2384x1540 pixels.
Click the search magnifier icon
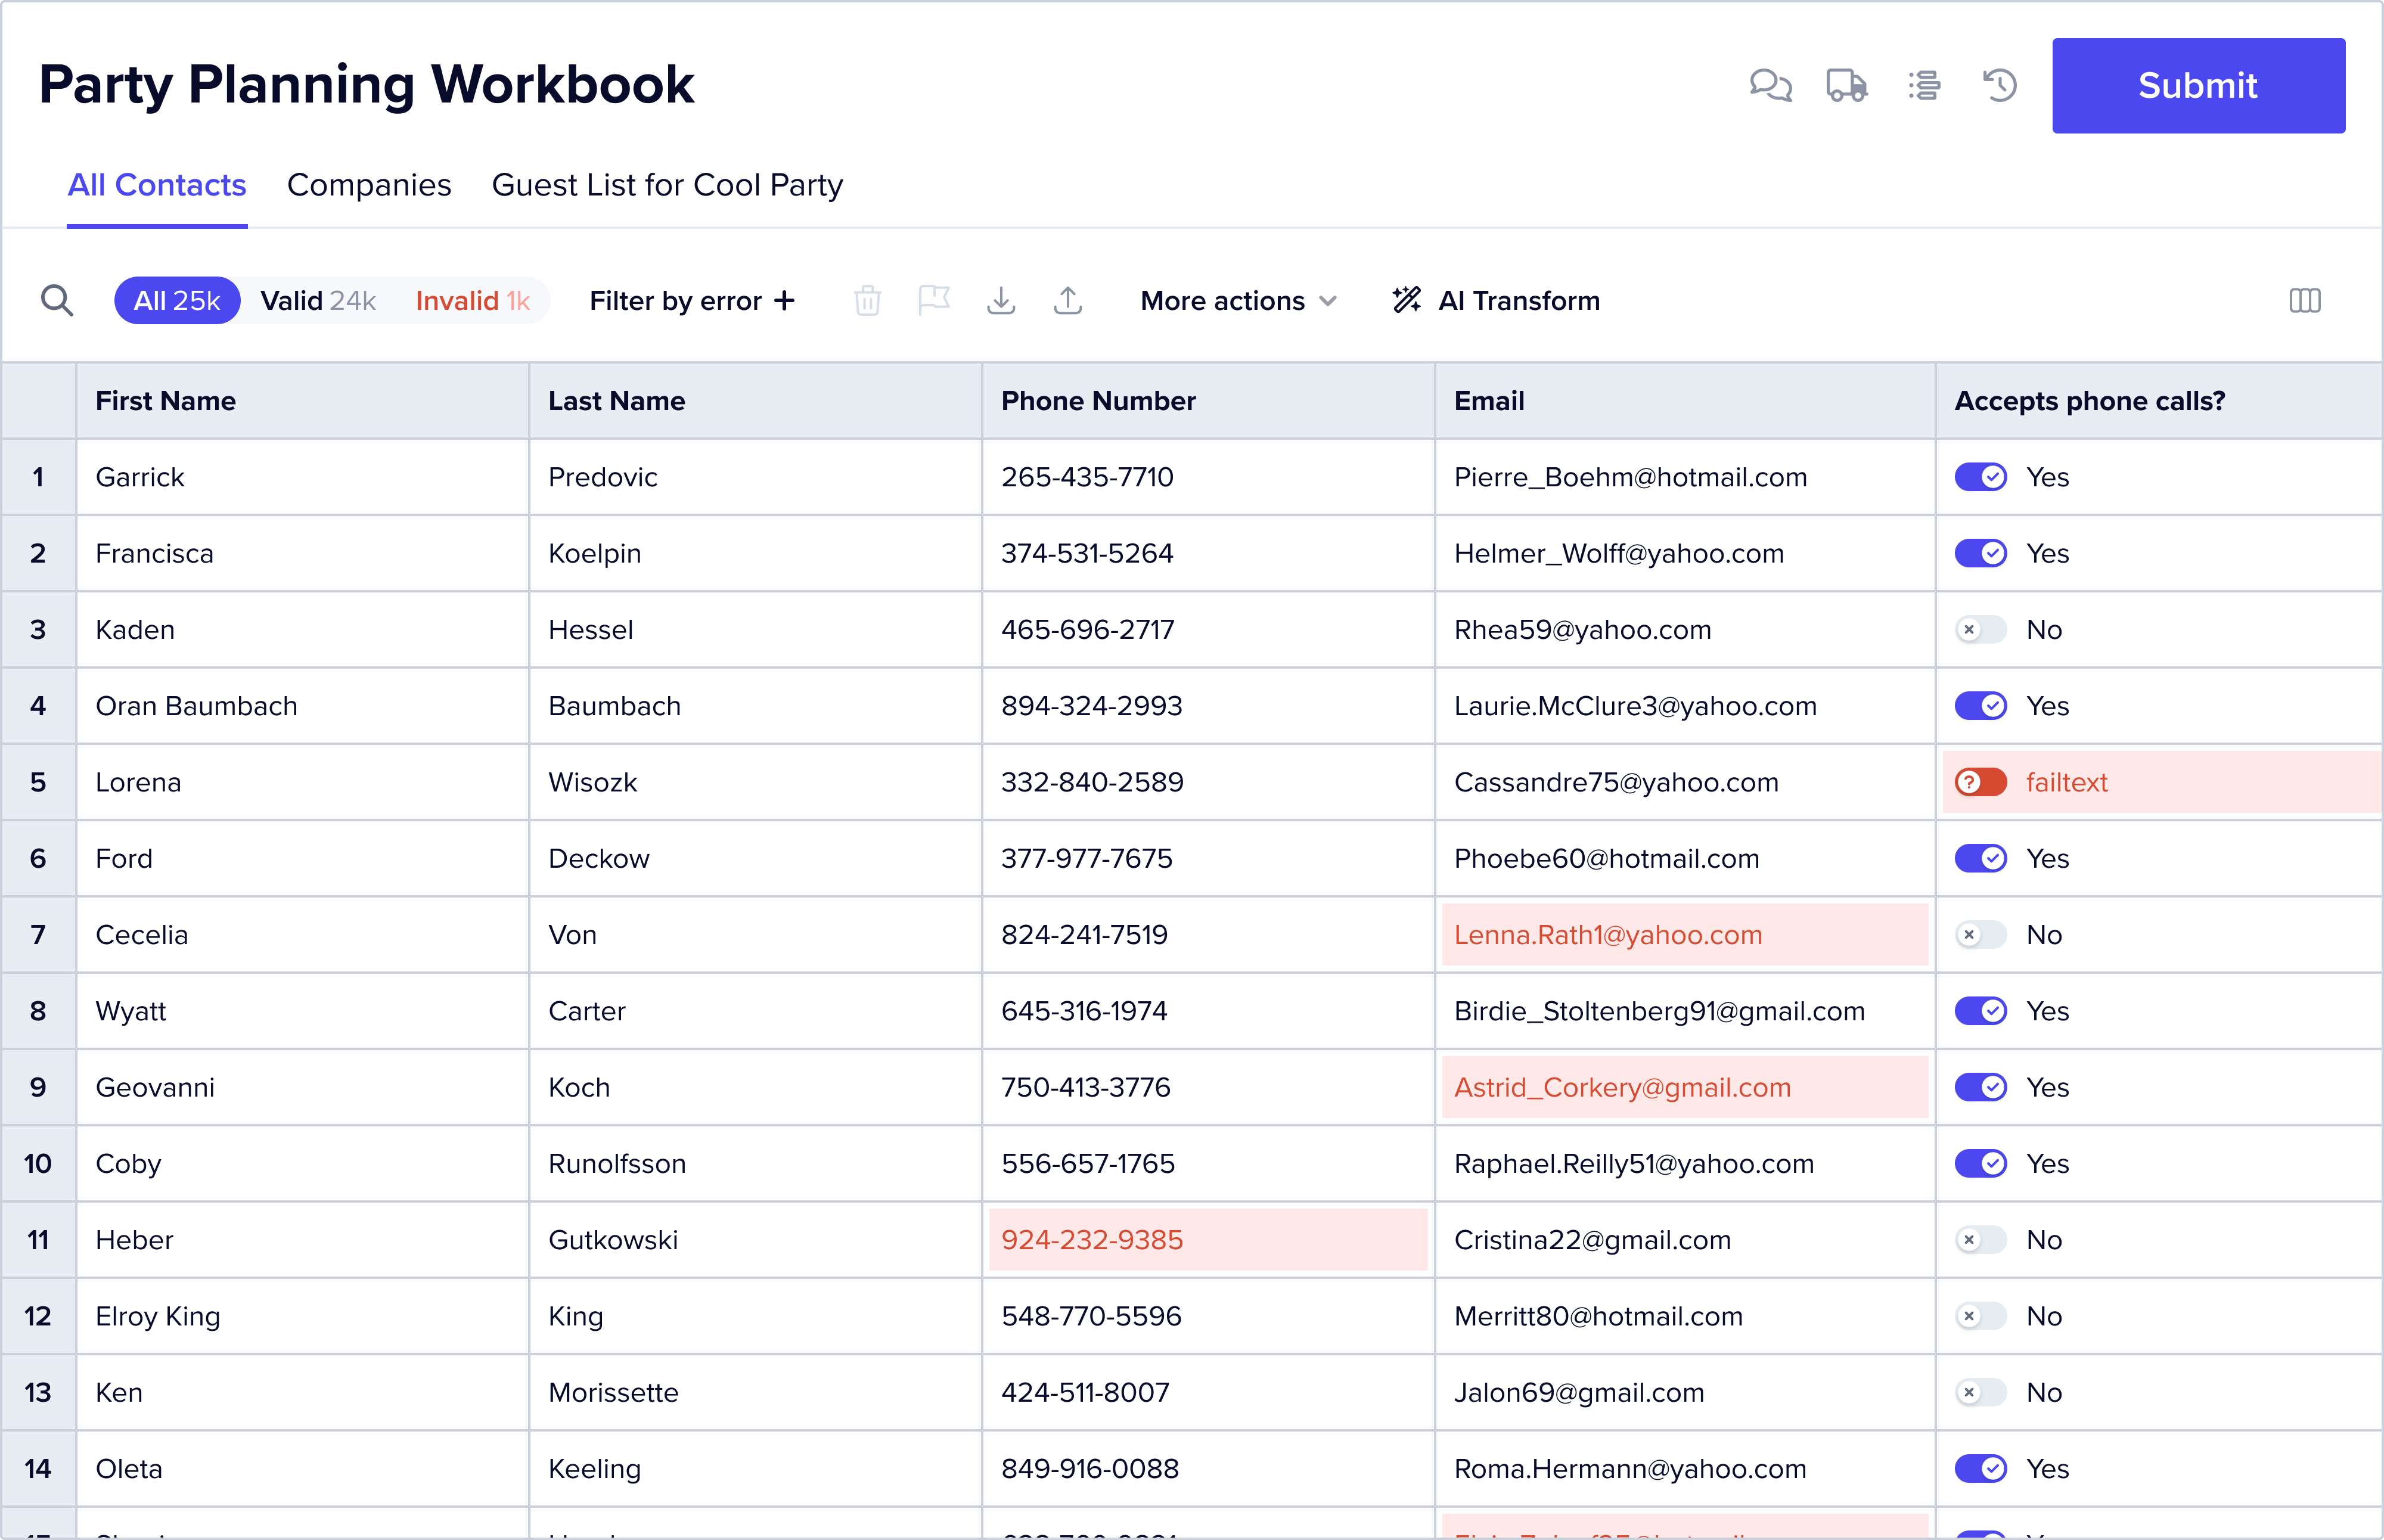pyautogui.click(x=57, y=300)
